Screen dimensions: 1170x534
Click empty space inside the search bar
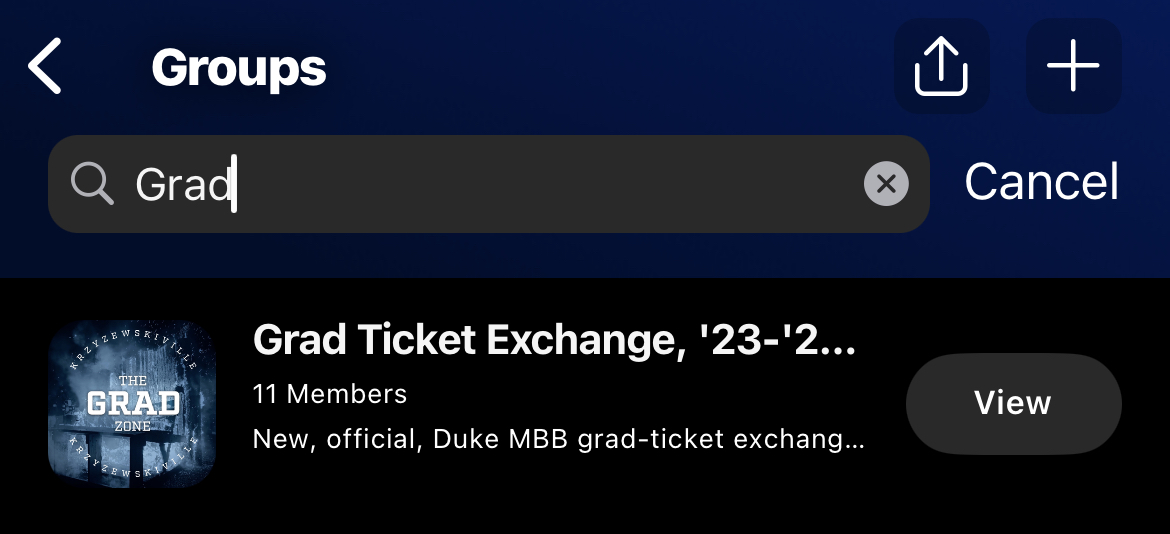tap(550, 184)
